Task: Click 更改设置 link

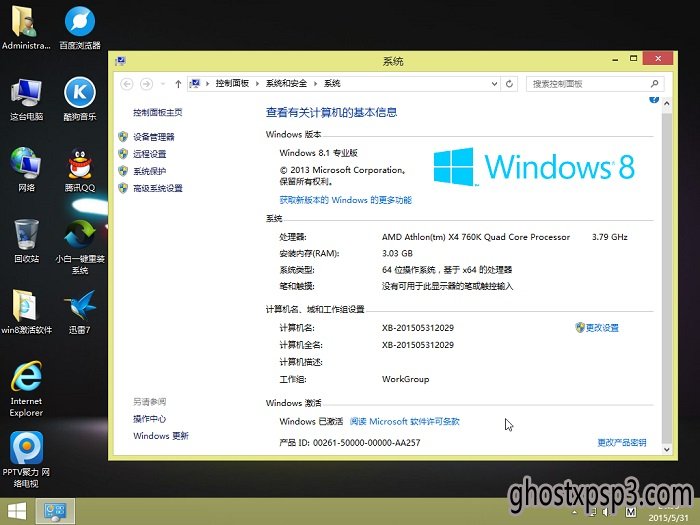Action: pos(602,328)
